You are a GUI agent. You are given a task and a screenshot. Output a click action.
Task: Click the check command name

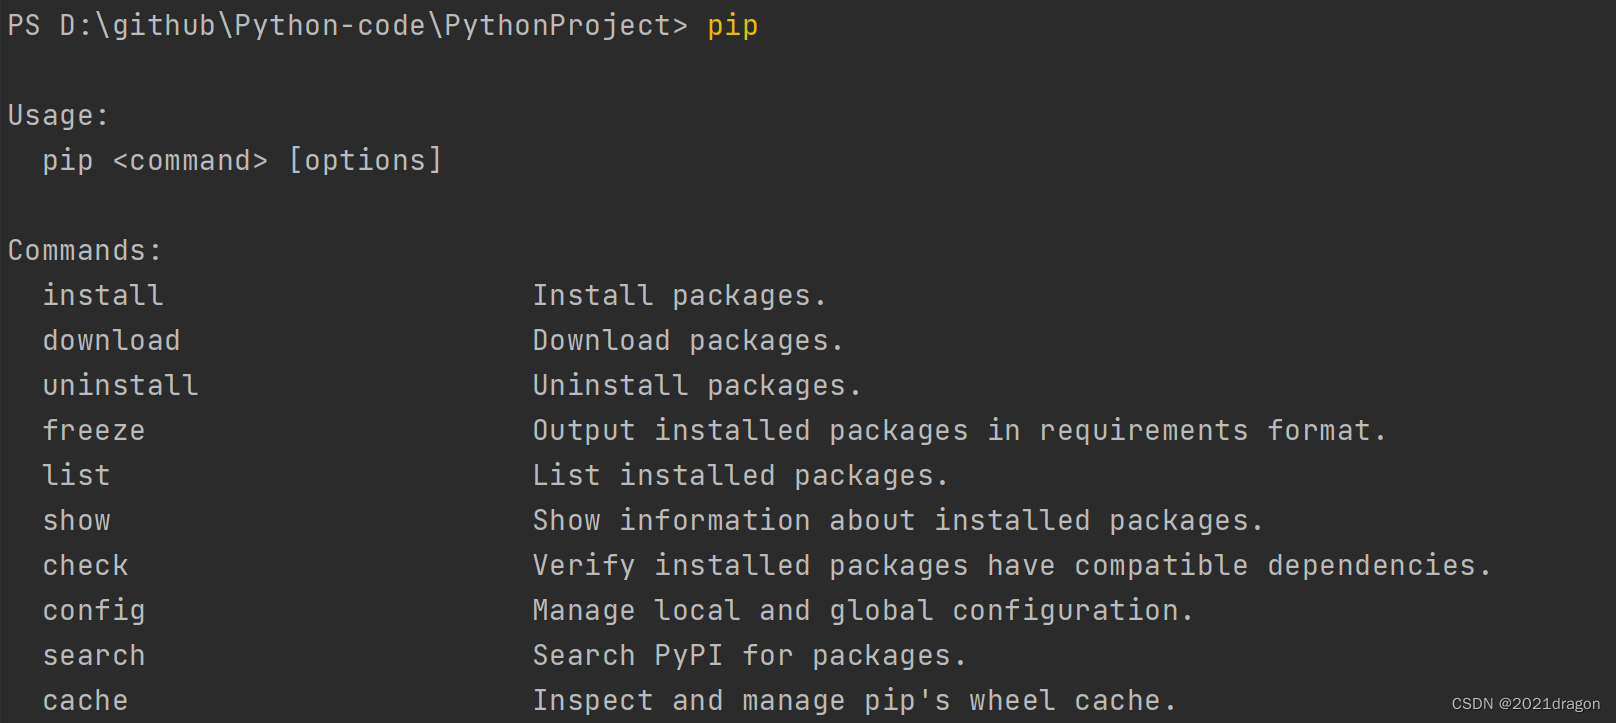coord(85,566)
